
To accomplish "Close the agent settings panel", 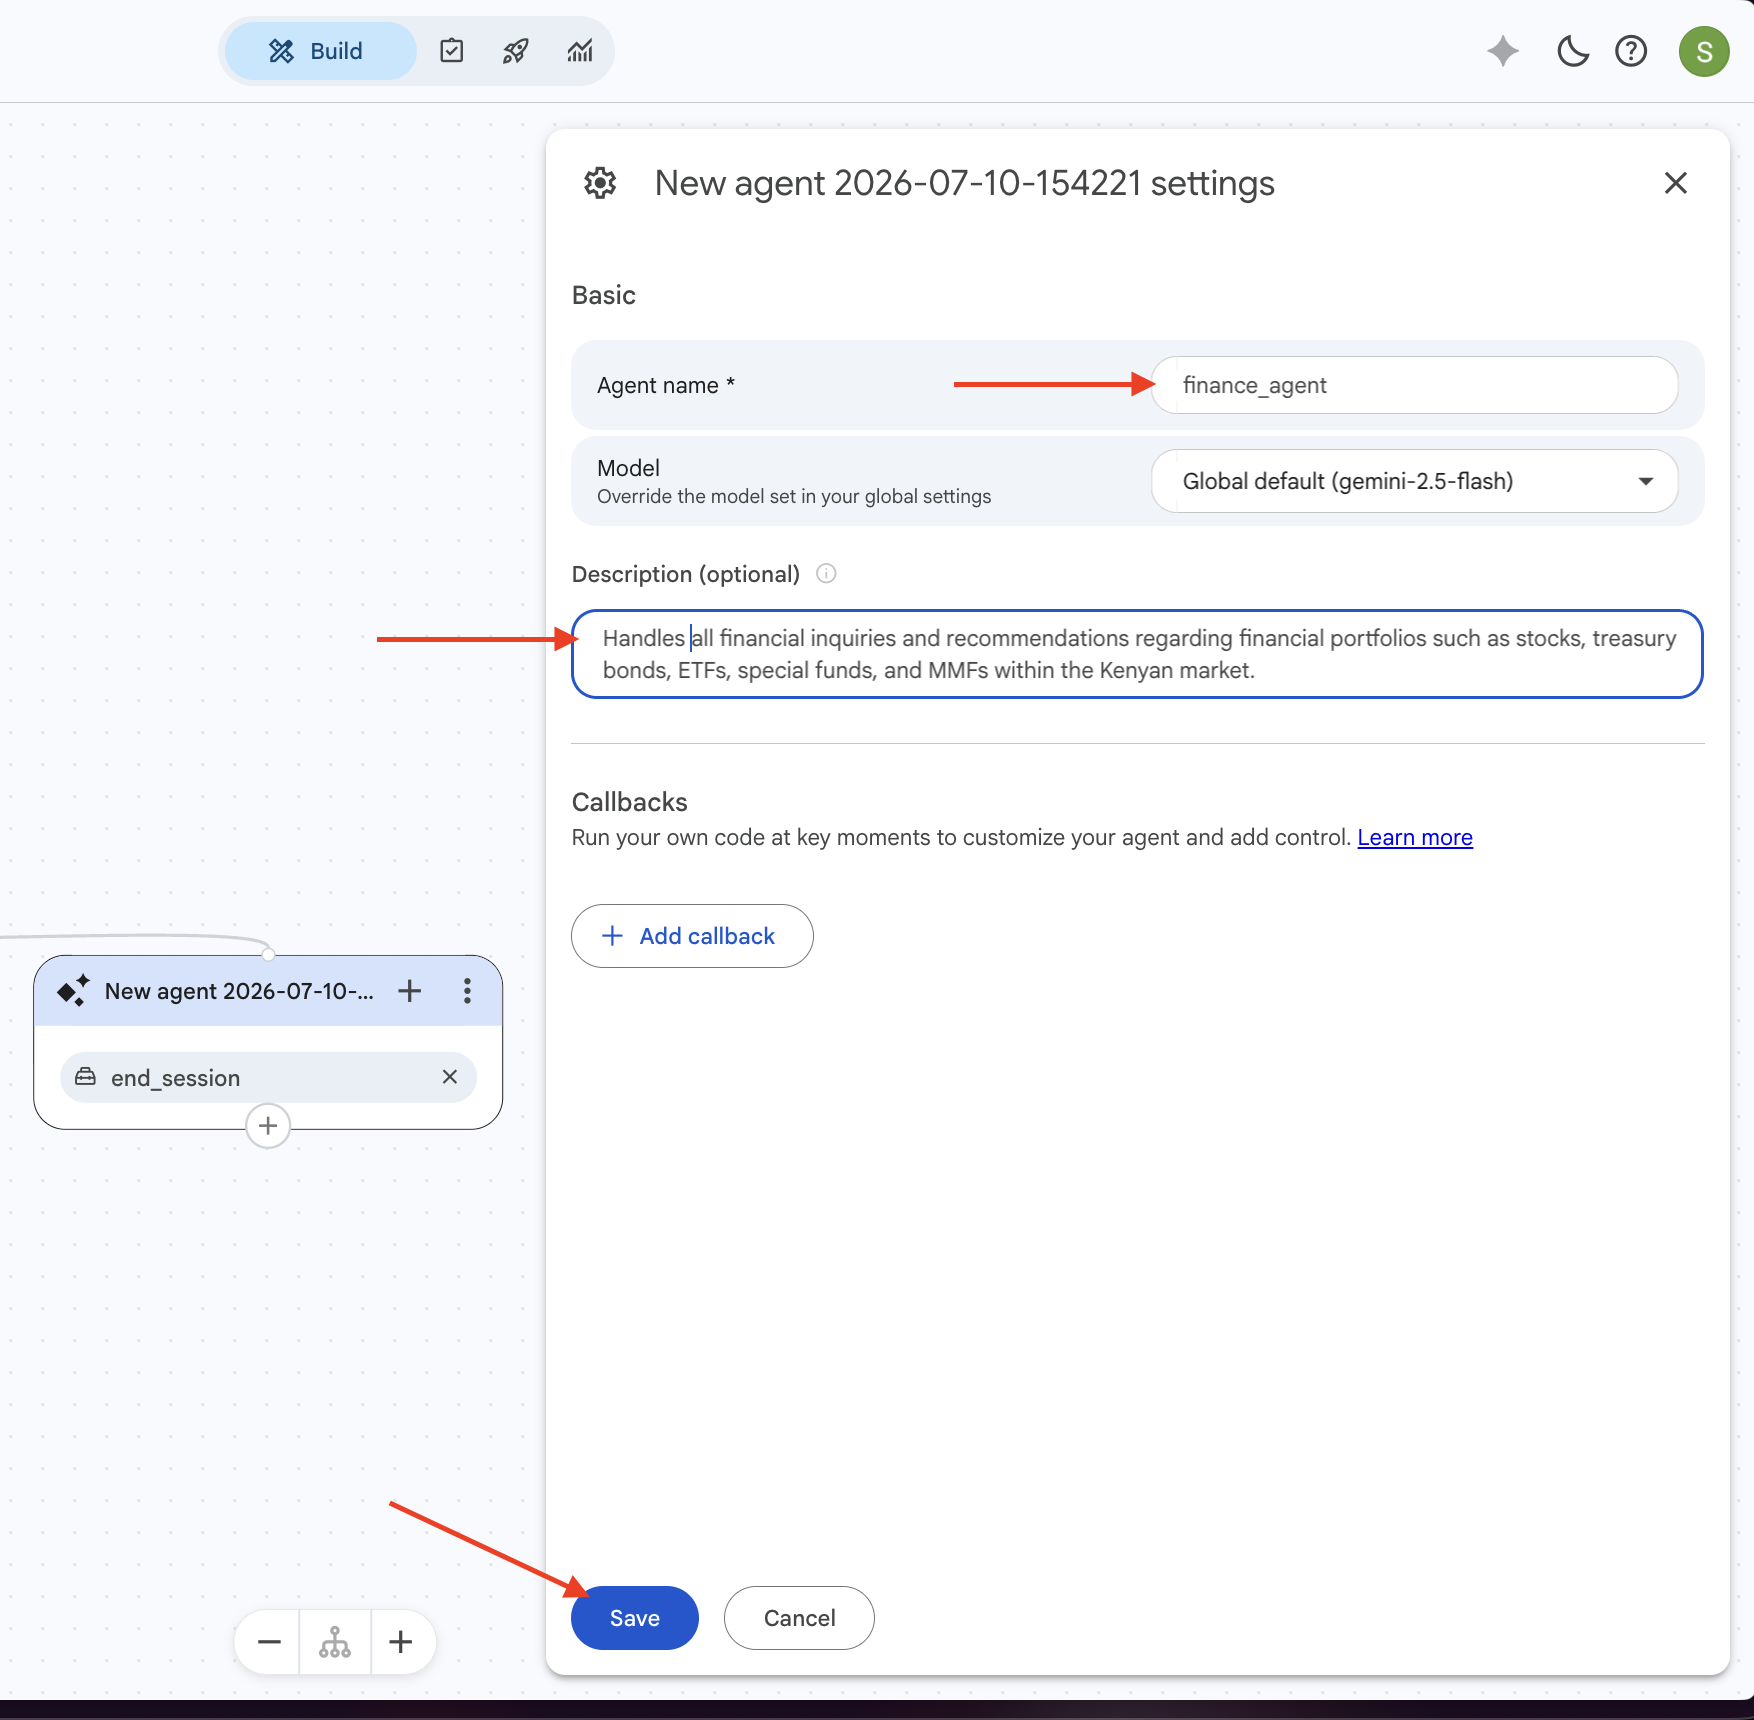I will coord(1676,183).
